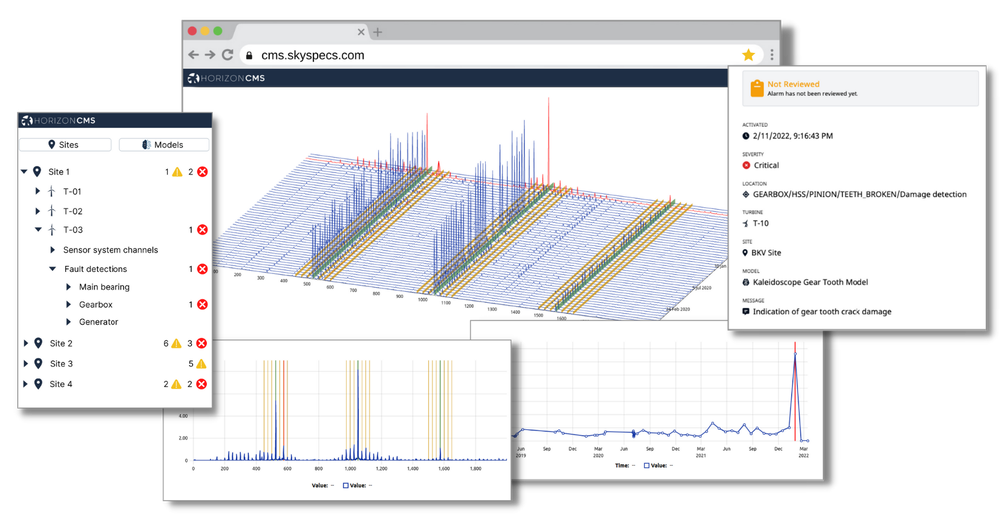Click Fault detections red critical icon
Image resolution: width=1000 pixels, height=530 pixels.
coord(202,269)
